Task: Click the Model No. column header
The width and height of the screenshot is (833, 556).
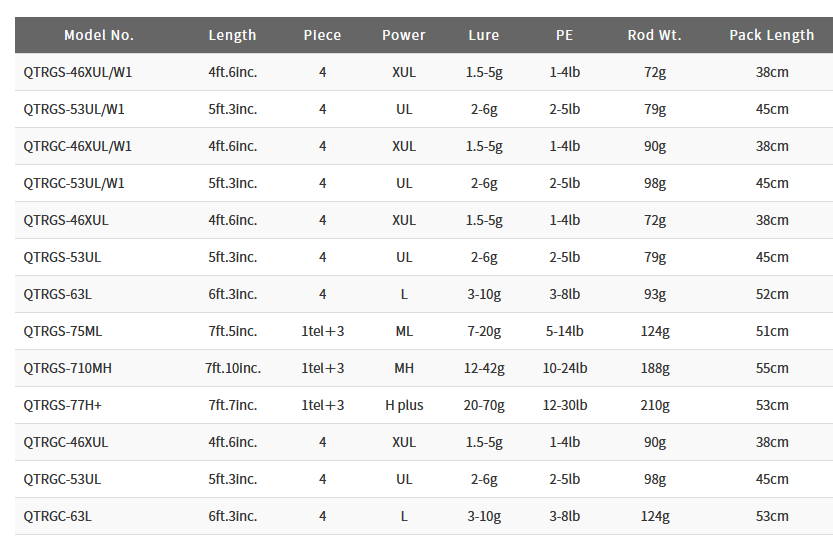Action: pyautogui.click(x=99, y=35)
